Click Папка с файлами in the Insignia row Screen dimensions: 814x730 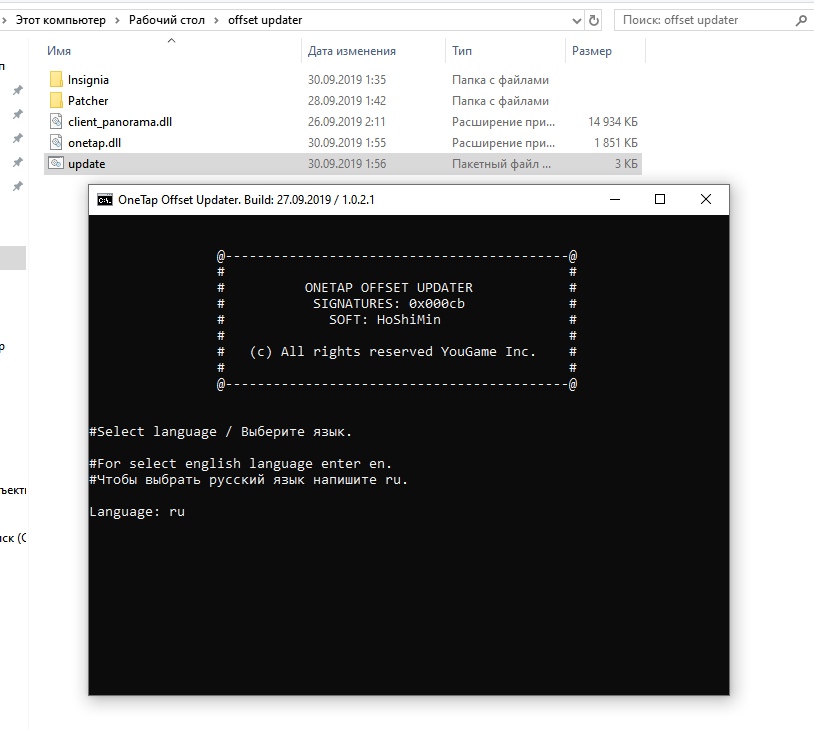pyautogui.click(x=500, y=80)
